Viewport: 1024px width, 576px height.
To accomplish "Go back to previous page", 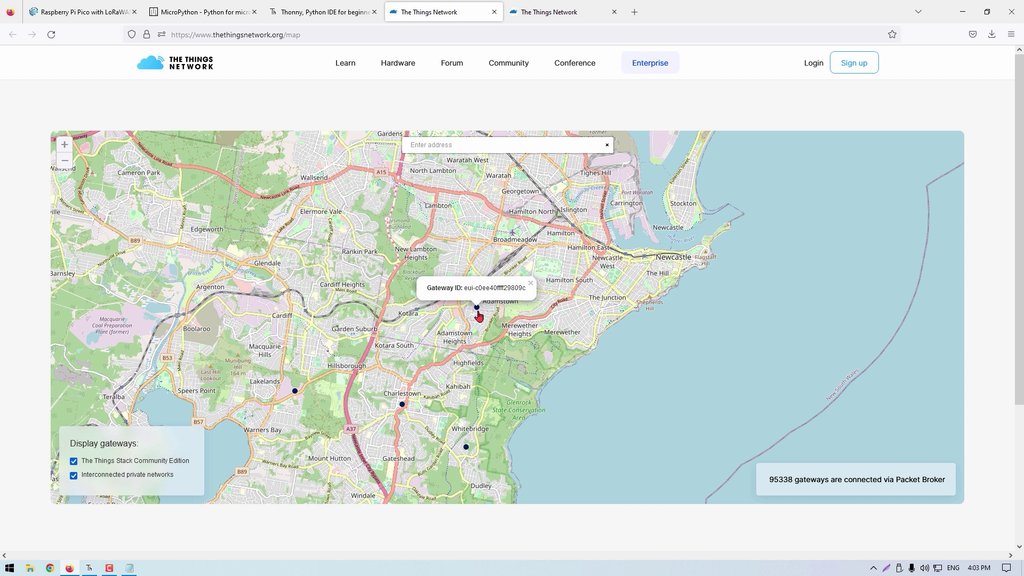I will point(12,35).
